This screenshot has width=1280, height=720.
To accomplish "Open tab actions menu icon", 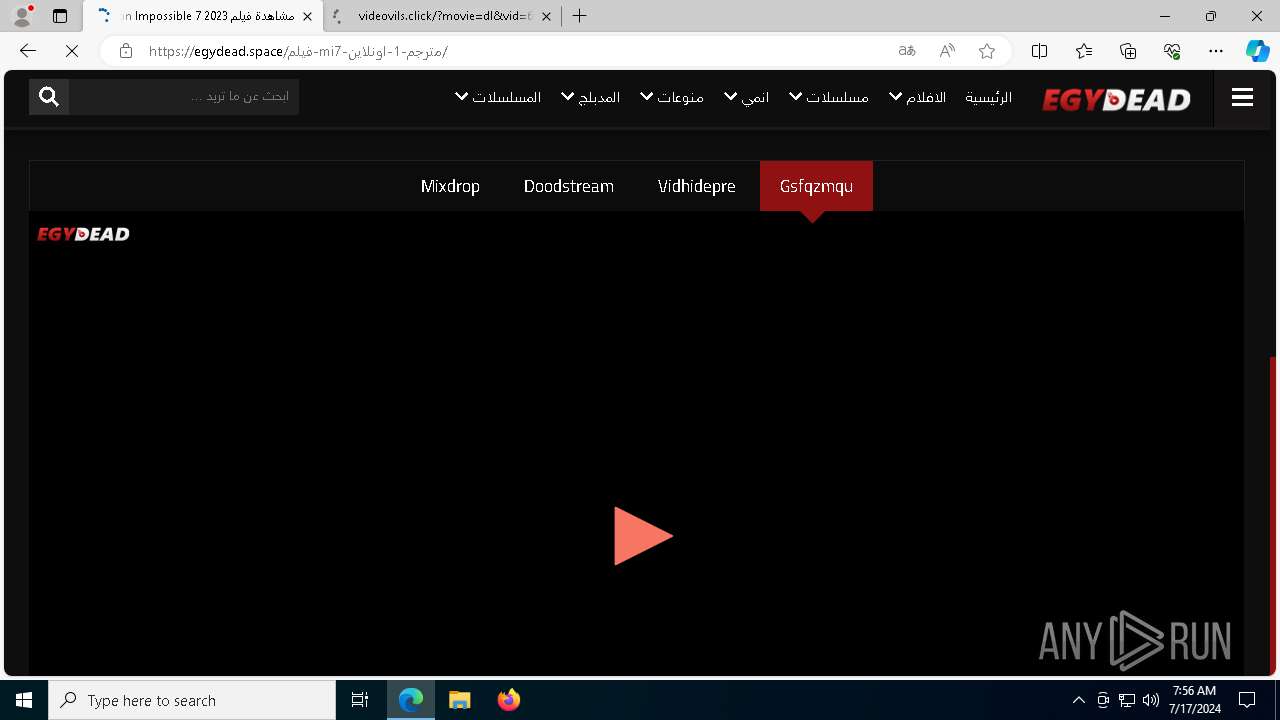I will pyautogui.click(x=60, y=16).
